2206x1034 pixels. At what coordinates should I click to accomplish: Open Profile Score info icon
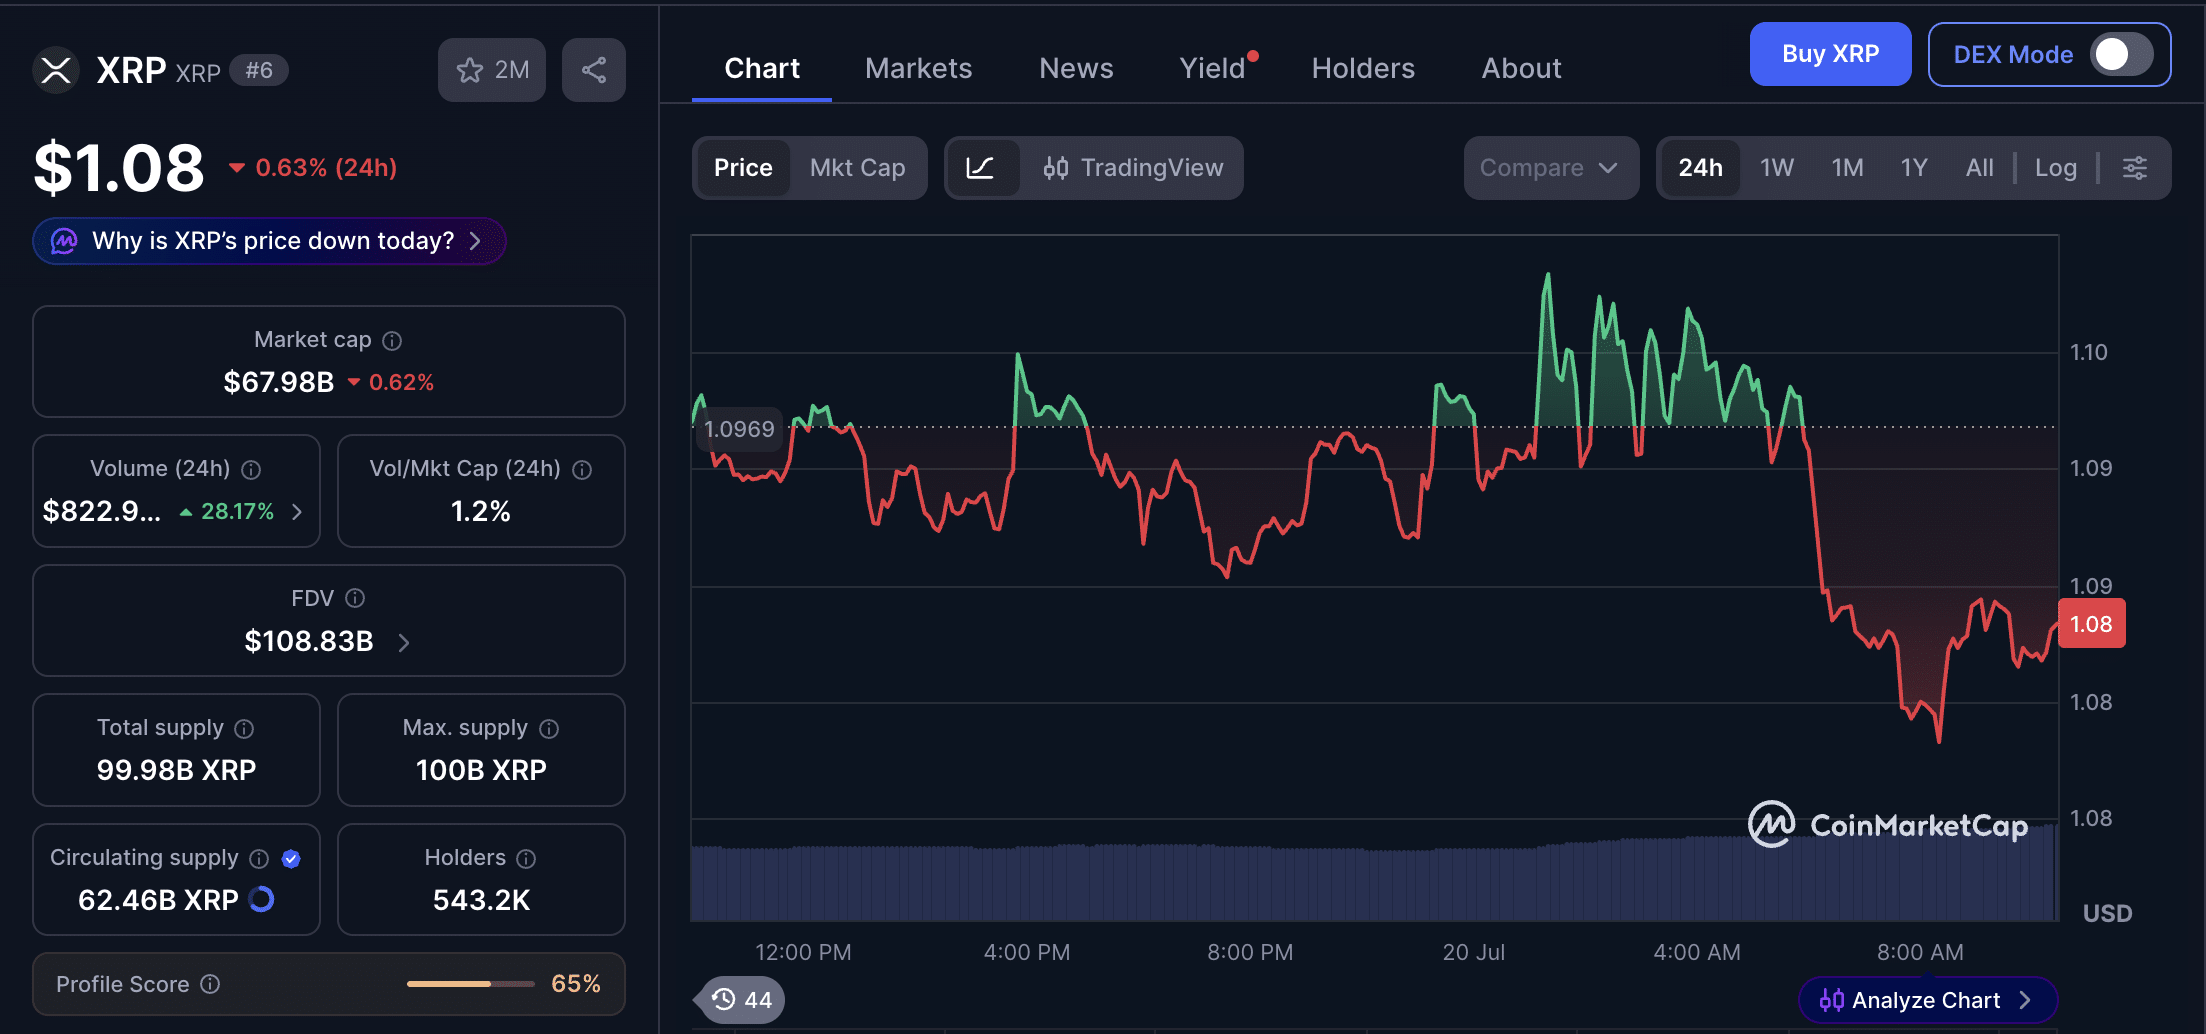click(210, 984)
